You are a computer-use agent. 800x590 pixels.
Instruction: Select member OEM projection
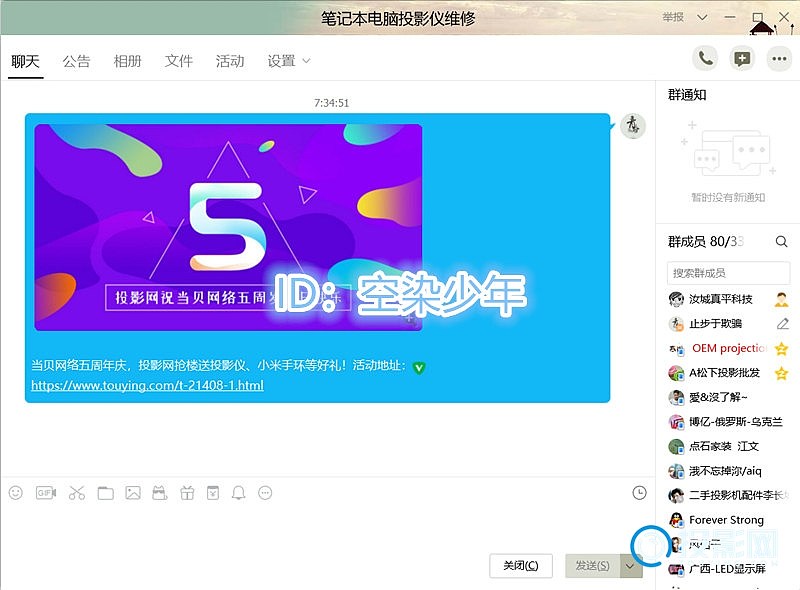tap(728, 349)
